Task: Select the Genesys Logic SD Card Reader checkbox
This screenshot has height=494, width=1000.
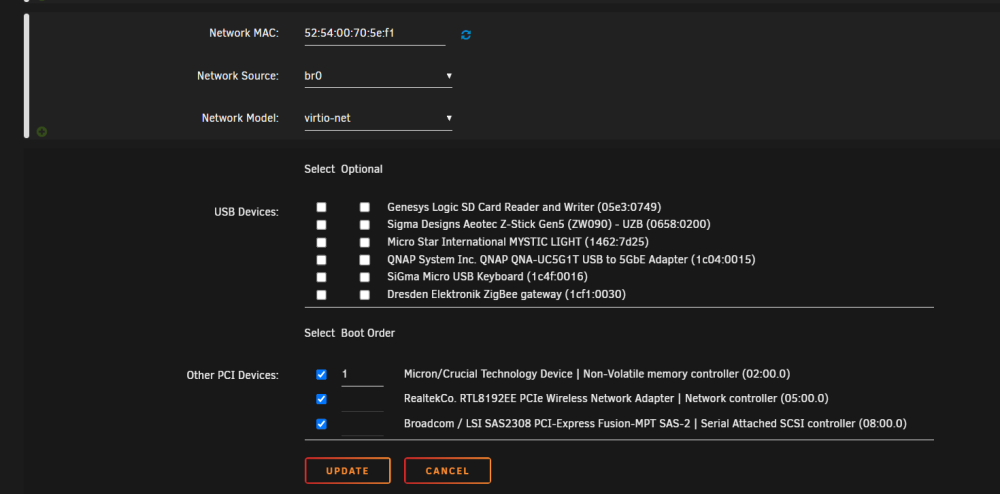Action: click(321, 207)
